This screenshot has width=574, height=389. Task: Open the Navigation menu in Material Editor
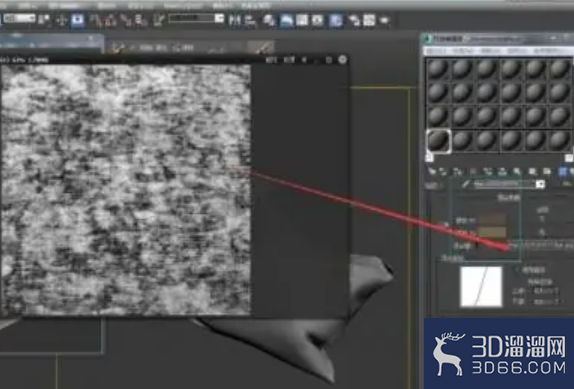pos(490,51)
